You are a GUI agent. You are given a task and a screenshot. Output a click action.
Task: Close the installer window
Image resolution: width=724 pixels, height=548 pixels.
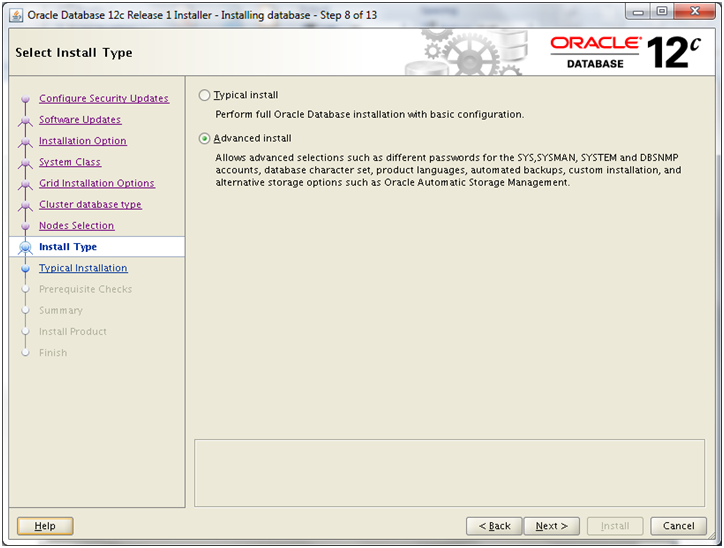694,12
